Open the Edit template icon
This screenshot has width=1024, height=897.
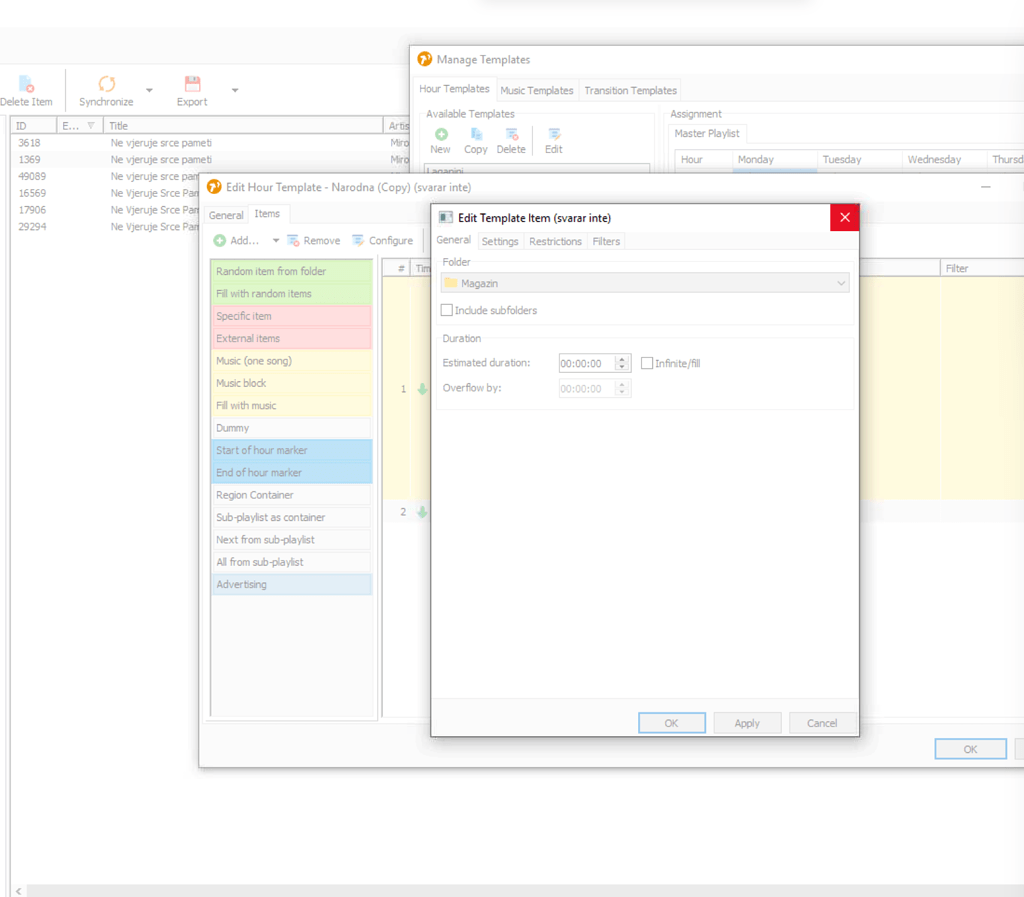point(553,134)
